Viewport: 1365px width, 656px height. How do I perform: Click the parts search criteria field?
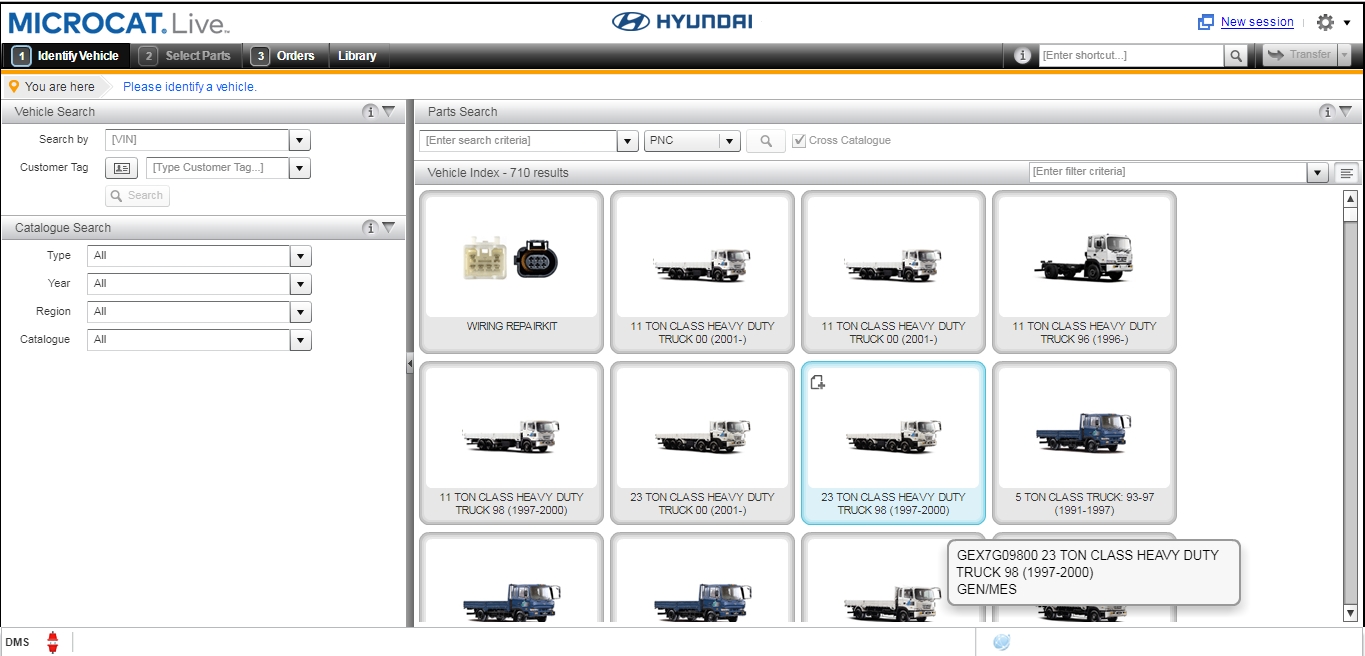518,141
